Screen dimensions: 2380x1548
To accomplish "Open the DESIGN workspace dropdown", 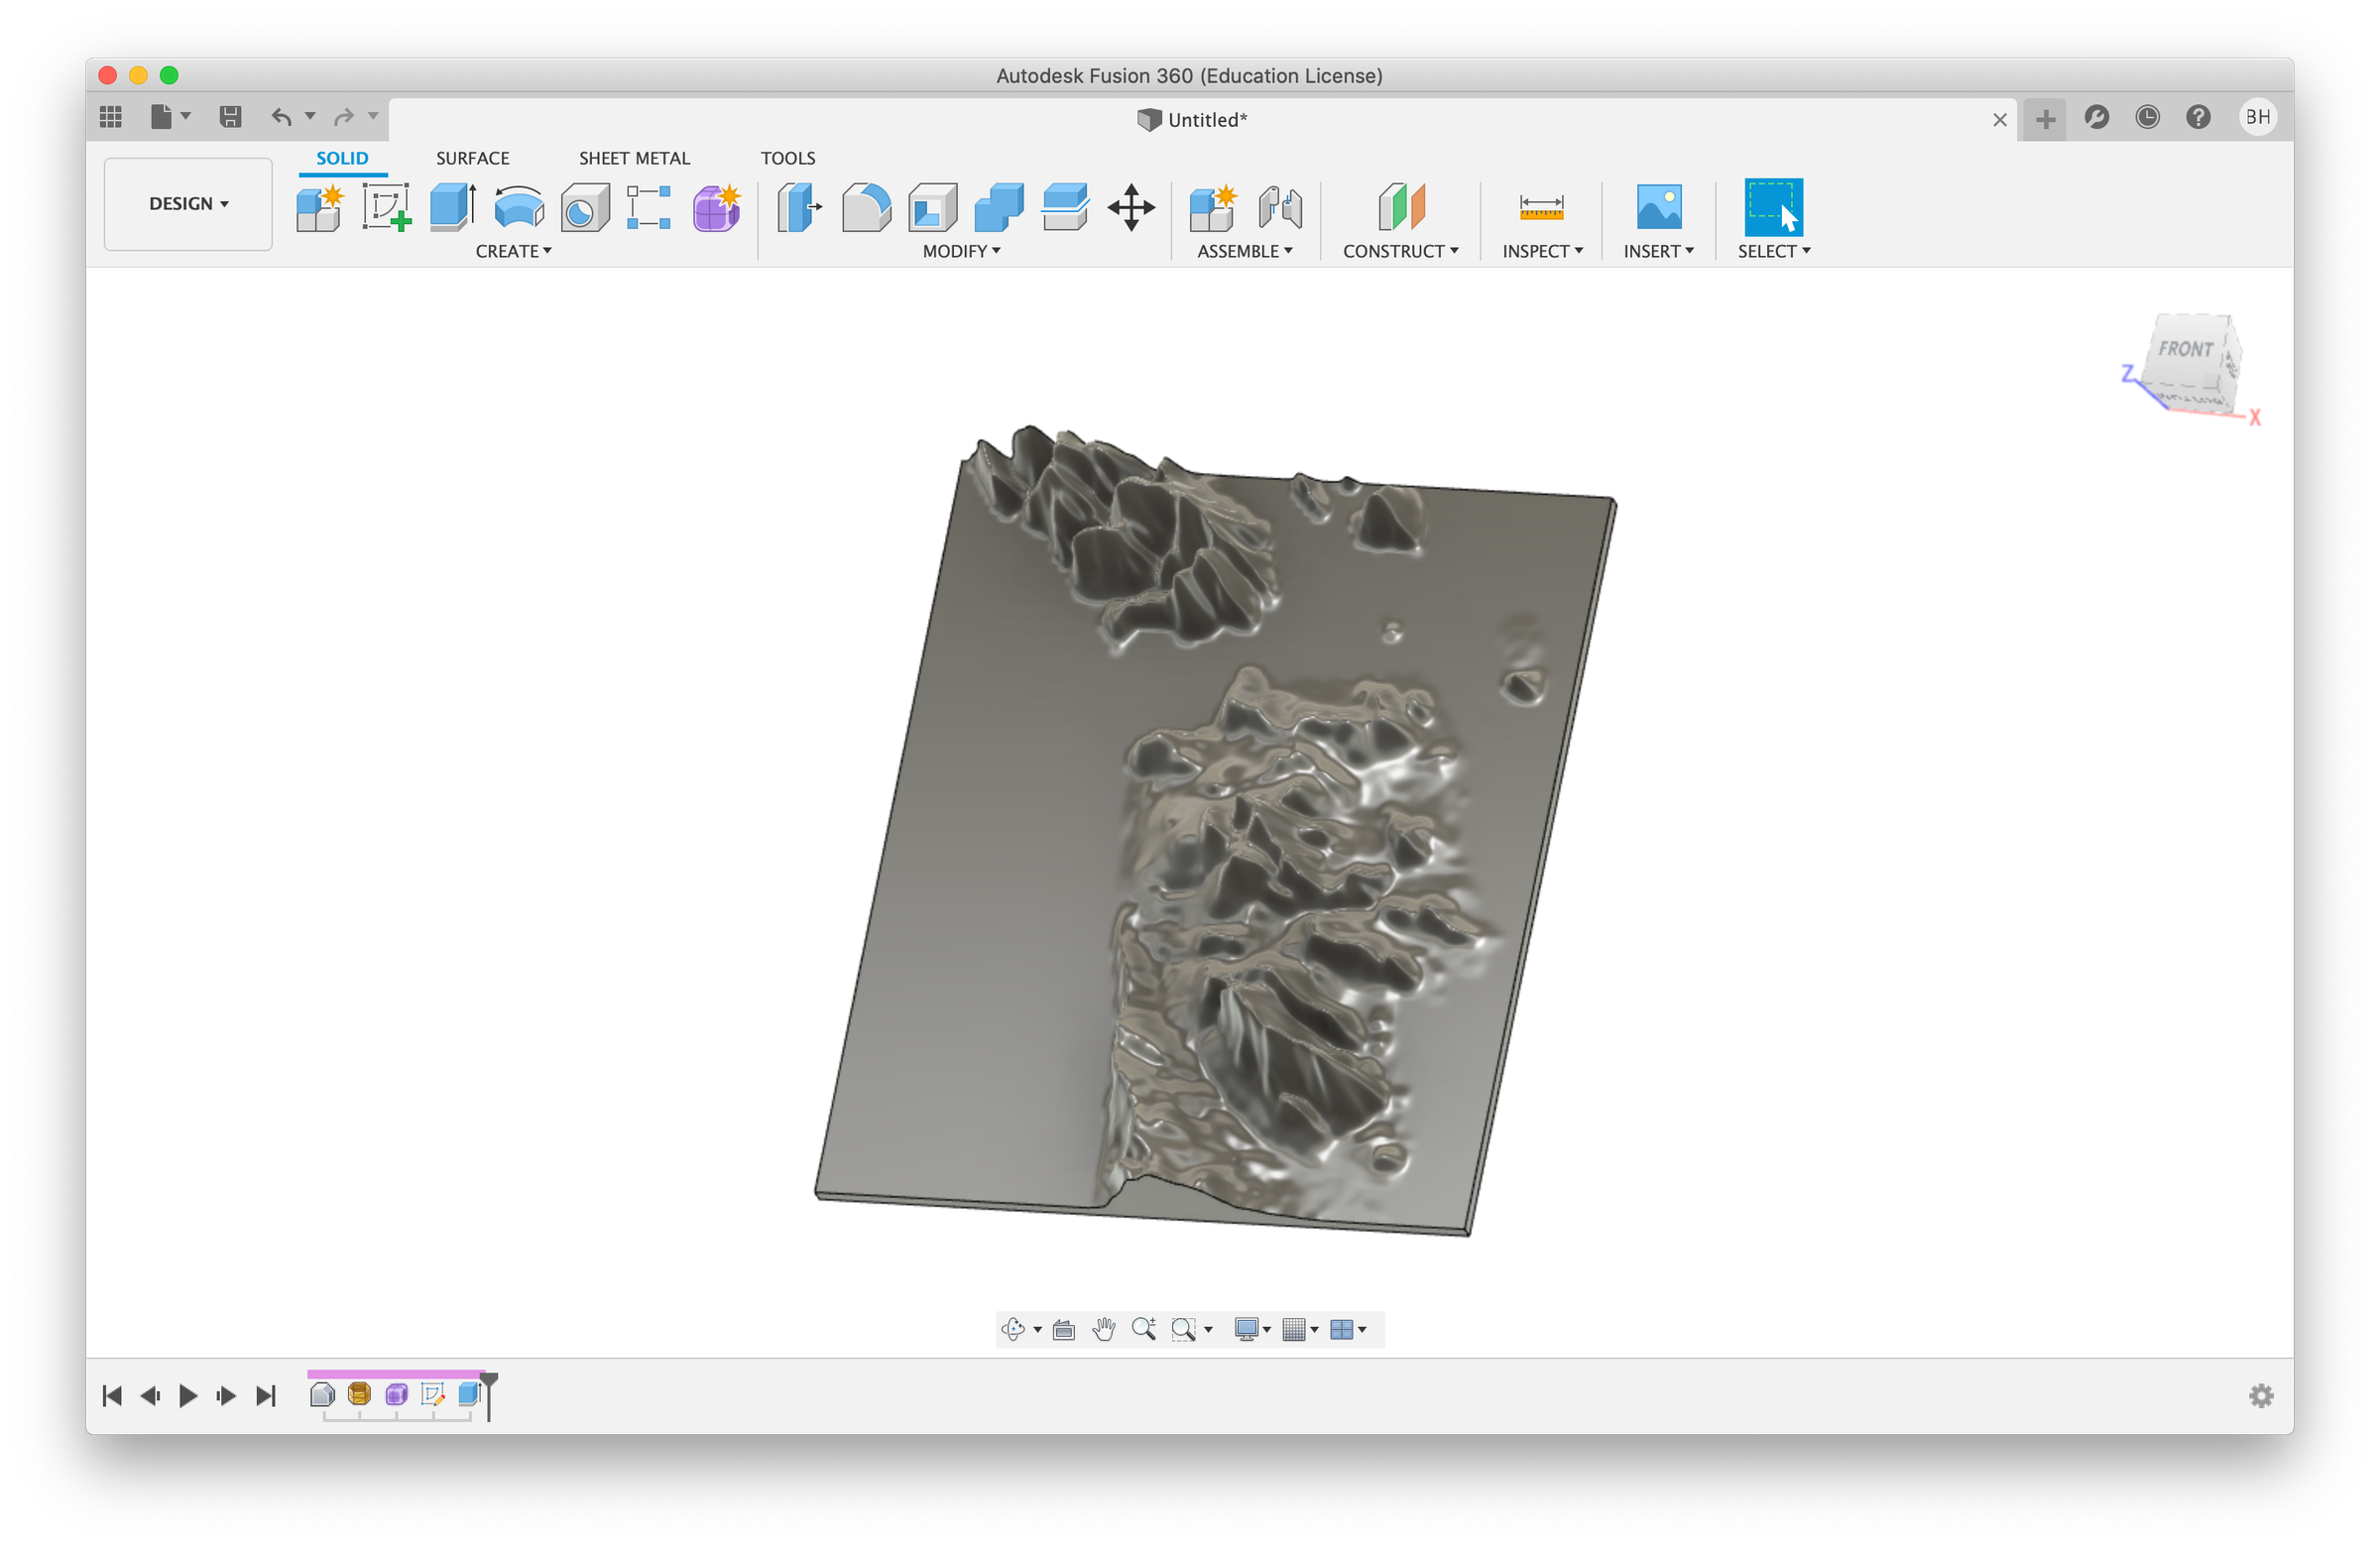I will (188, 204).
